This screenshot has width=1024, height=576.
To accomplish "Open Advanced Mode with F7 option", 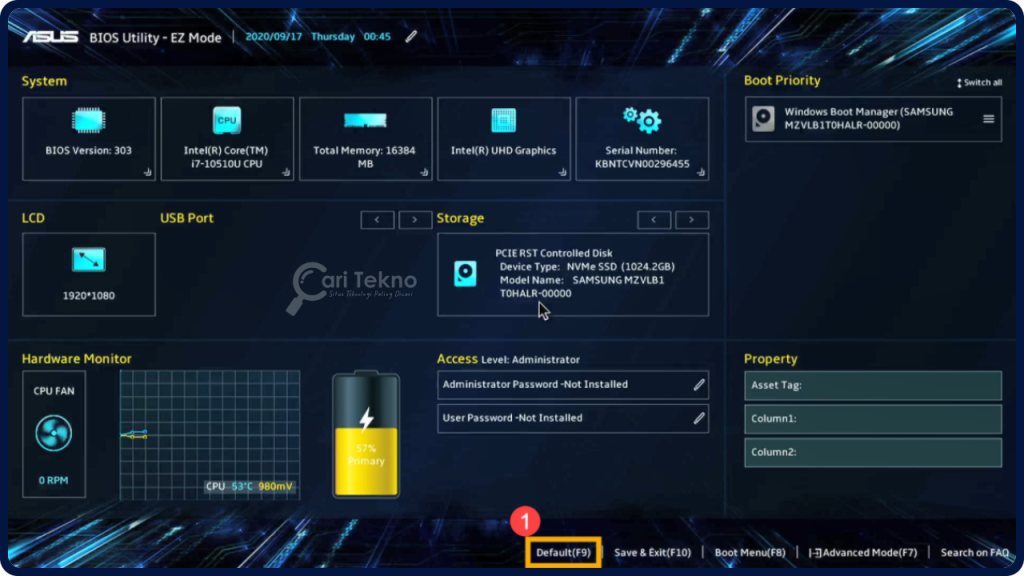I will pos(862,551).
